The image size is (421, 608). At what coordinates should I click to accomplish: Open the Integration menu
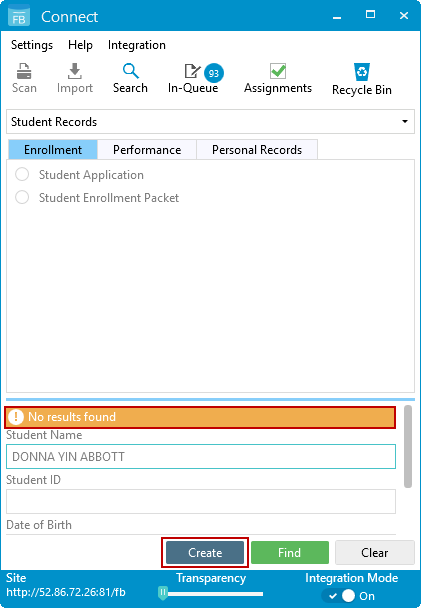click(x=137, y=45)
